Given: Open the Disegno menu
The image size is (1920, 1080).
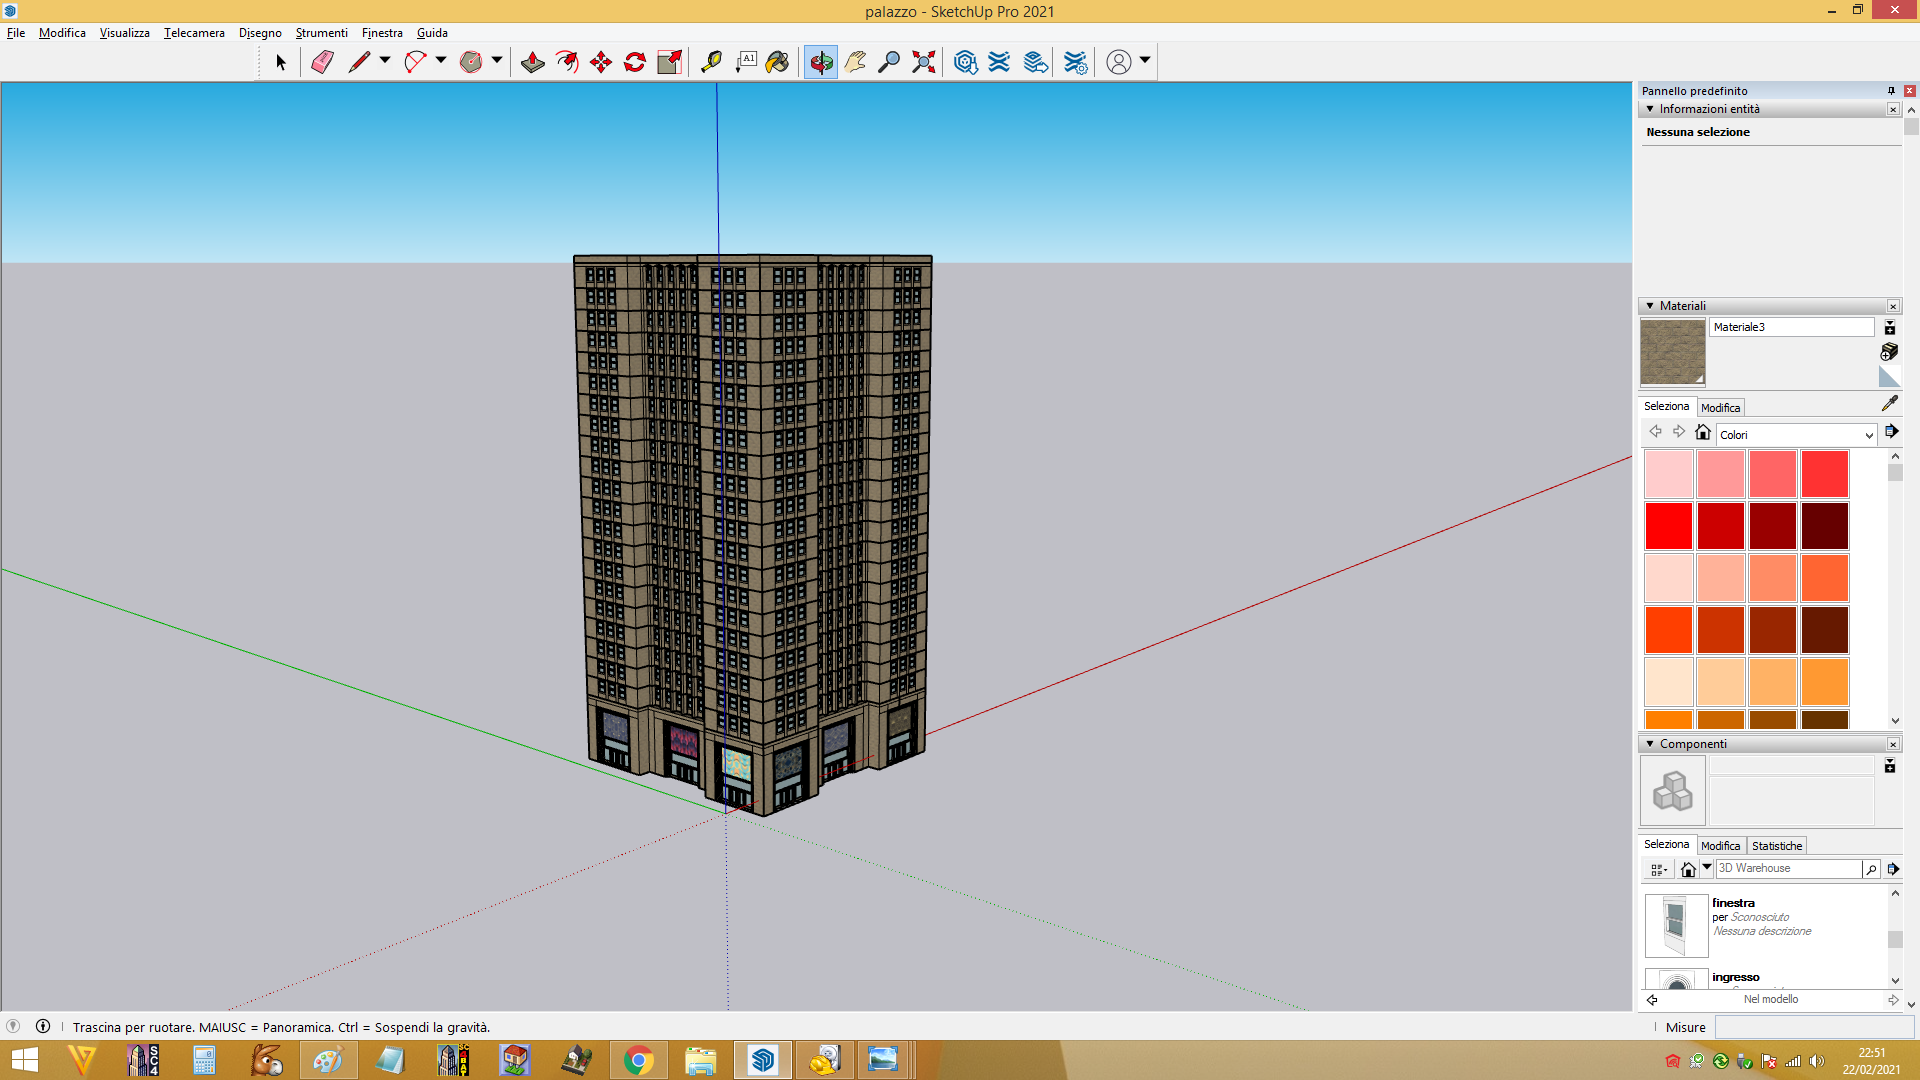Looking at the screenshot, I should click(260, 33).
